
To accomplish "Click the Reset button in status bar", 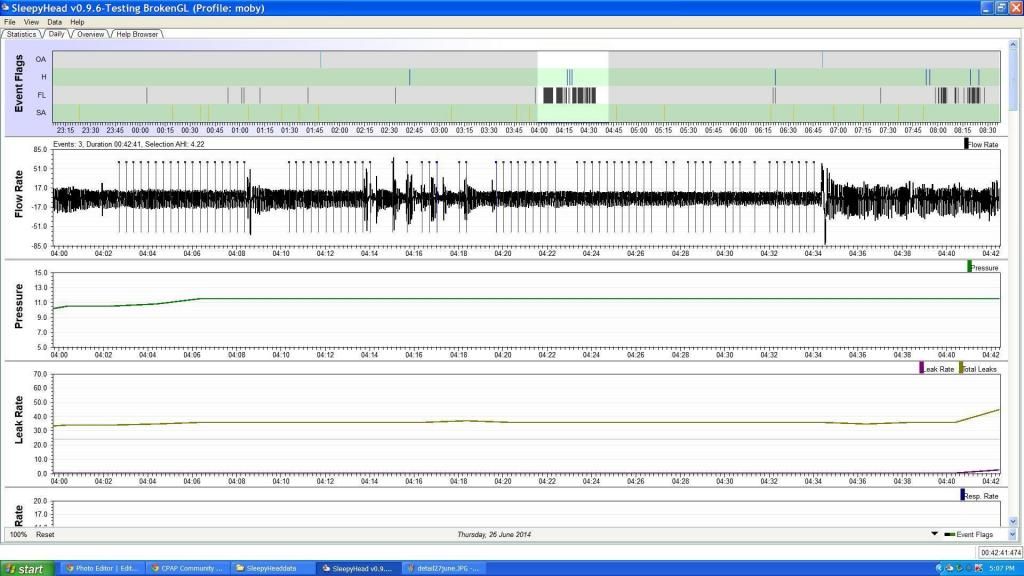I will (x=45, y=534).
